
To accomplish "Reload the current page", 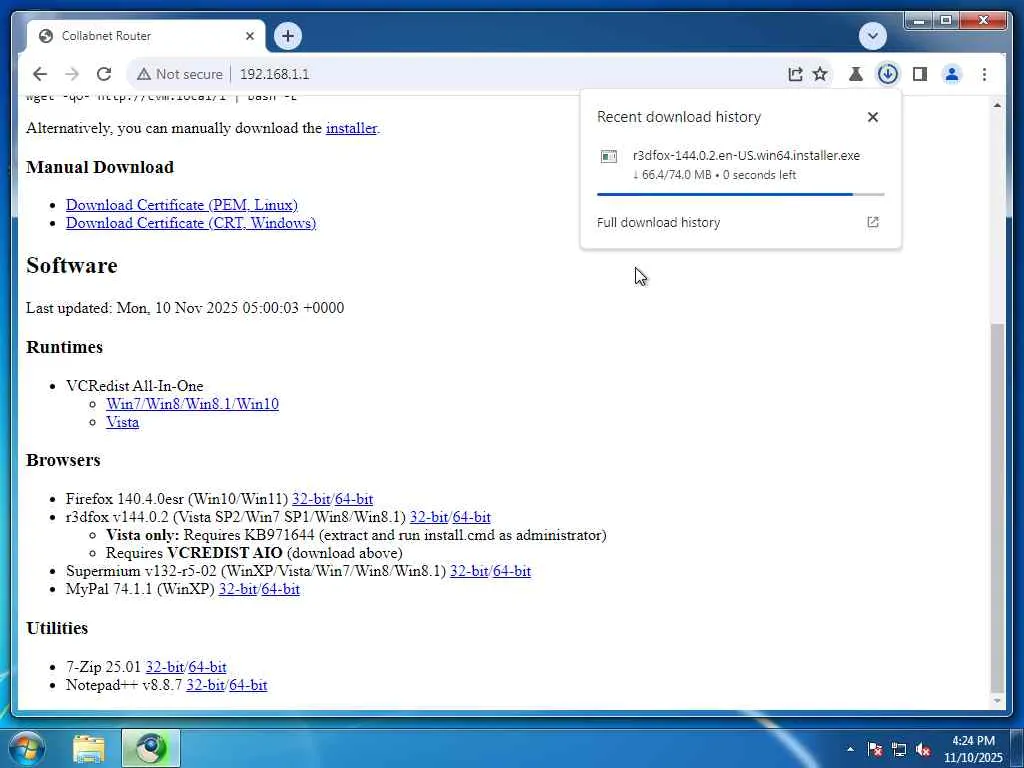I will click(104, 74).
